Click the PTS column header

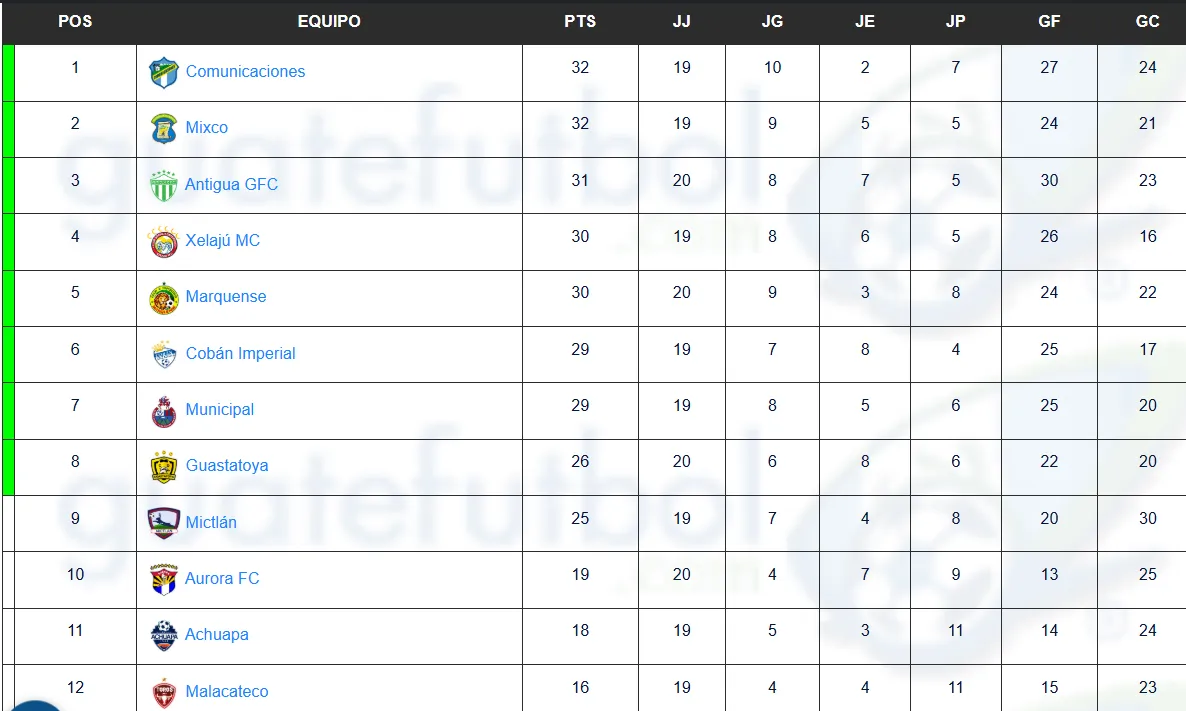coord(580,21)
